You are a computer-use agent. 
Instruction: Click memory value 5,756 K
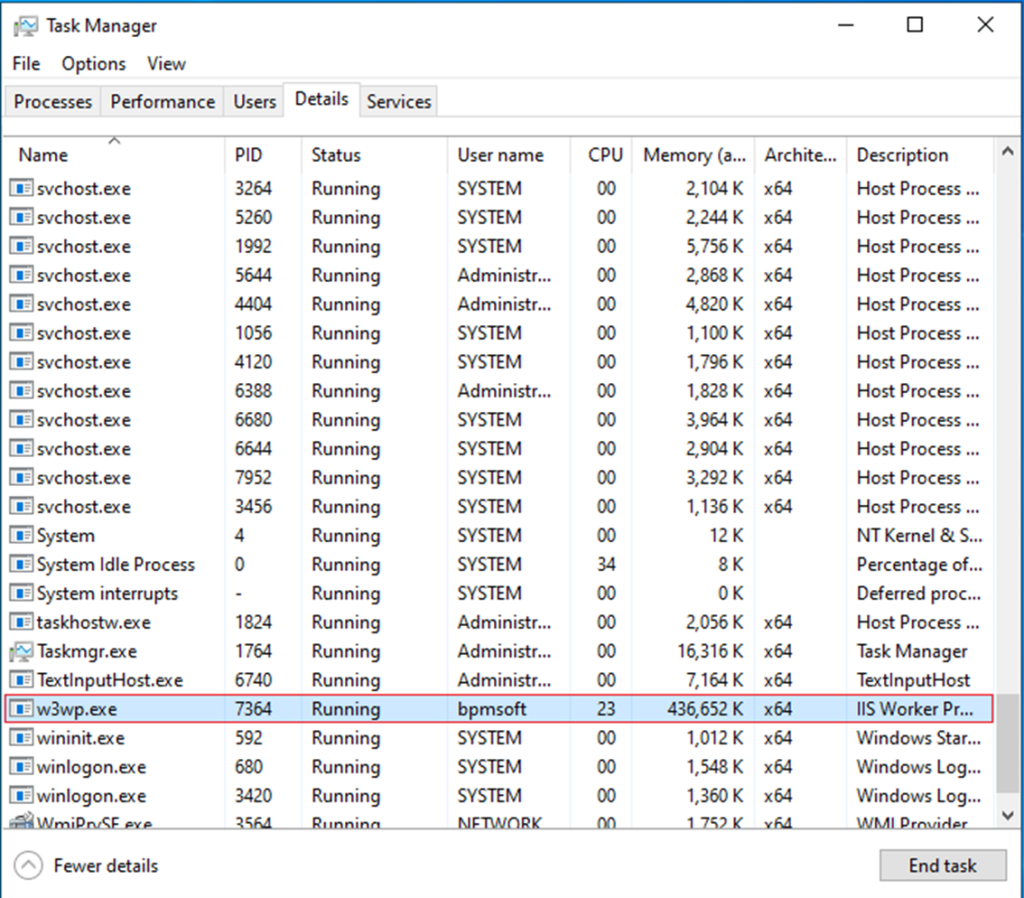(714, 246)
